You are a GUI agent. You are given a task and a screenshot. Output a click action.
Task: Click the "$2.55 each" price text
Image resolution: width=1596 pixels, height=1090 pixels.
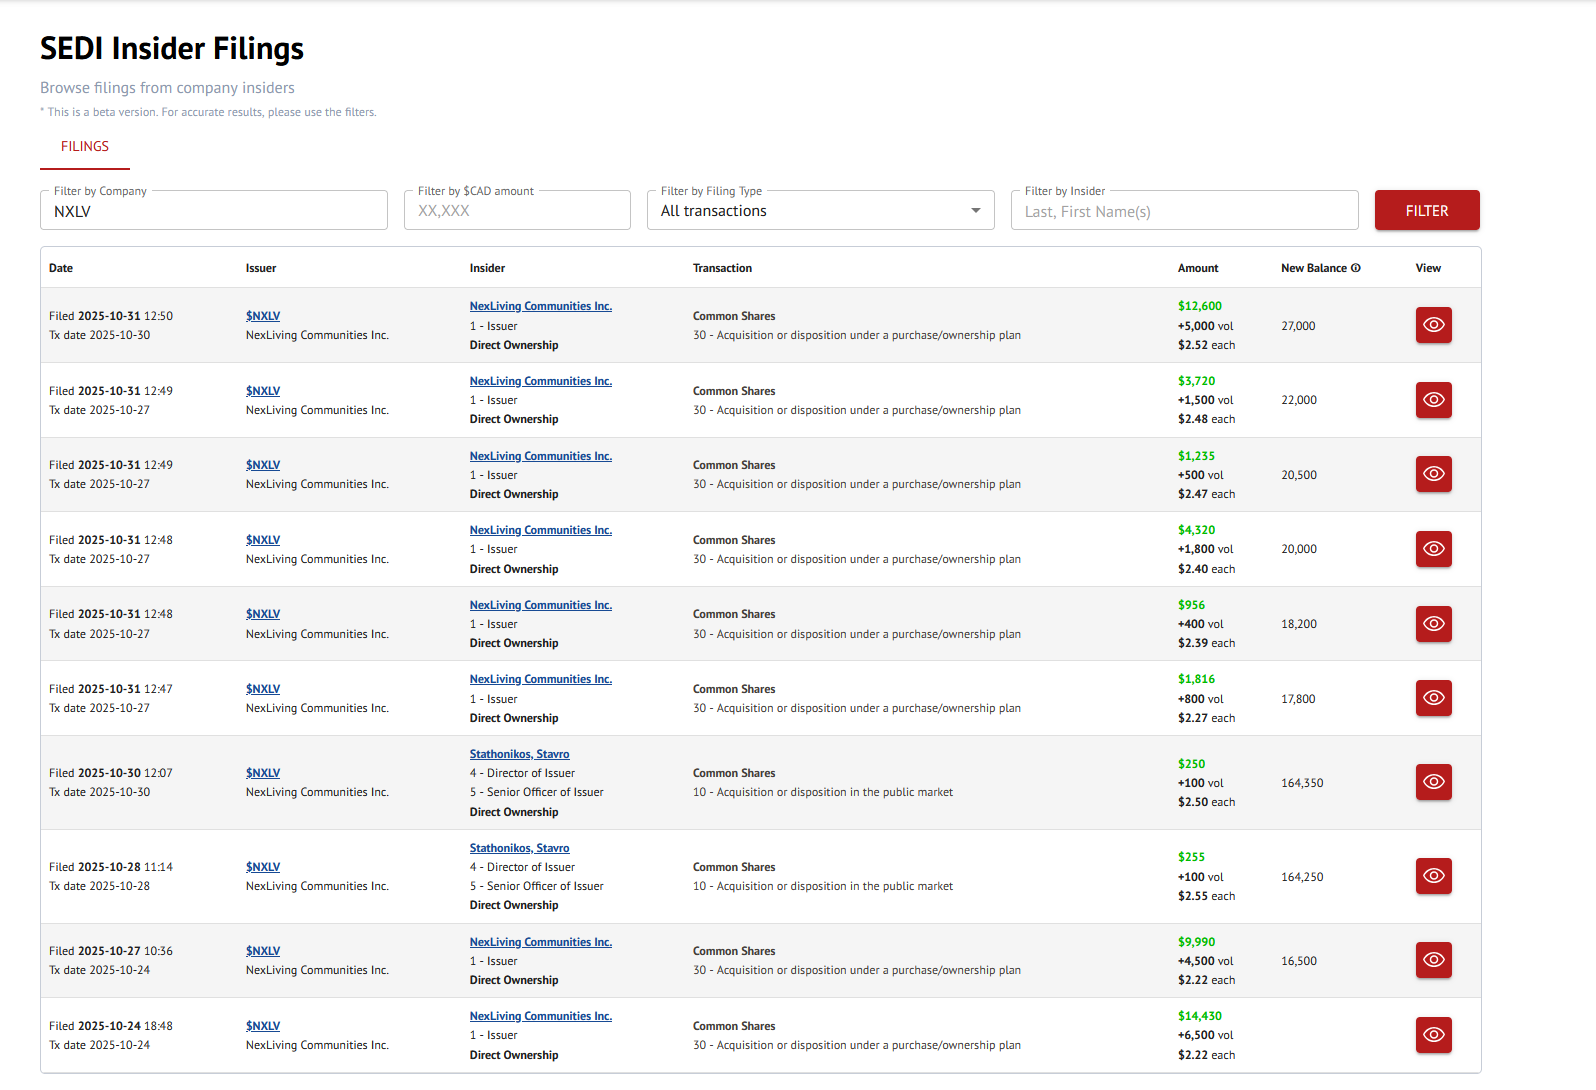click(x=1206, y=896)
